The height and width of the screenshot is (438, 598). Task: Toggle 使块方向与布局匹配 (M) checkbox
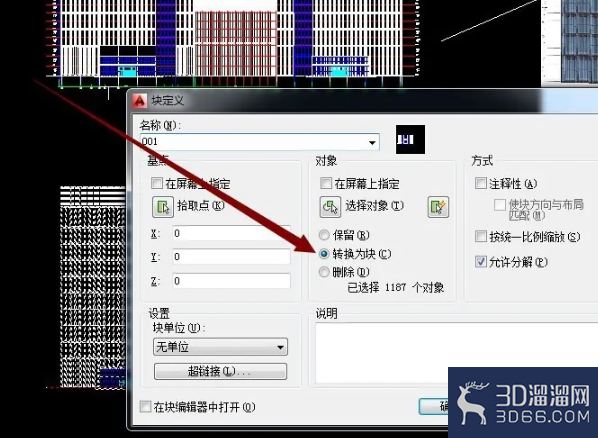(x=499, y=205)
